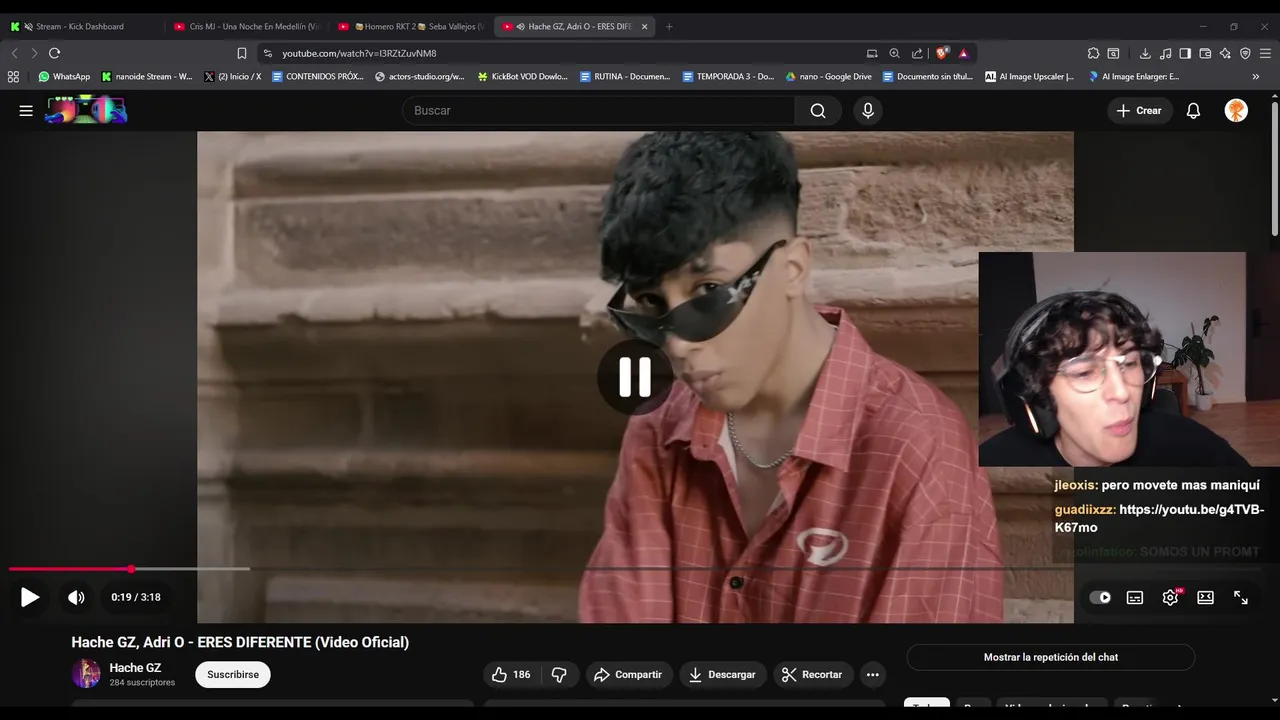Bookmark this page
This screenshot has width=1280, height=720.
click(x=242, y=53)
